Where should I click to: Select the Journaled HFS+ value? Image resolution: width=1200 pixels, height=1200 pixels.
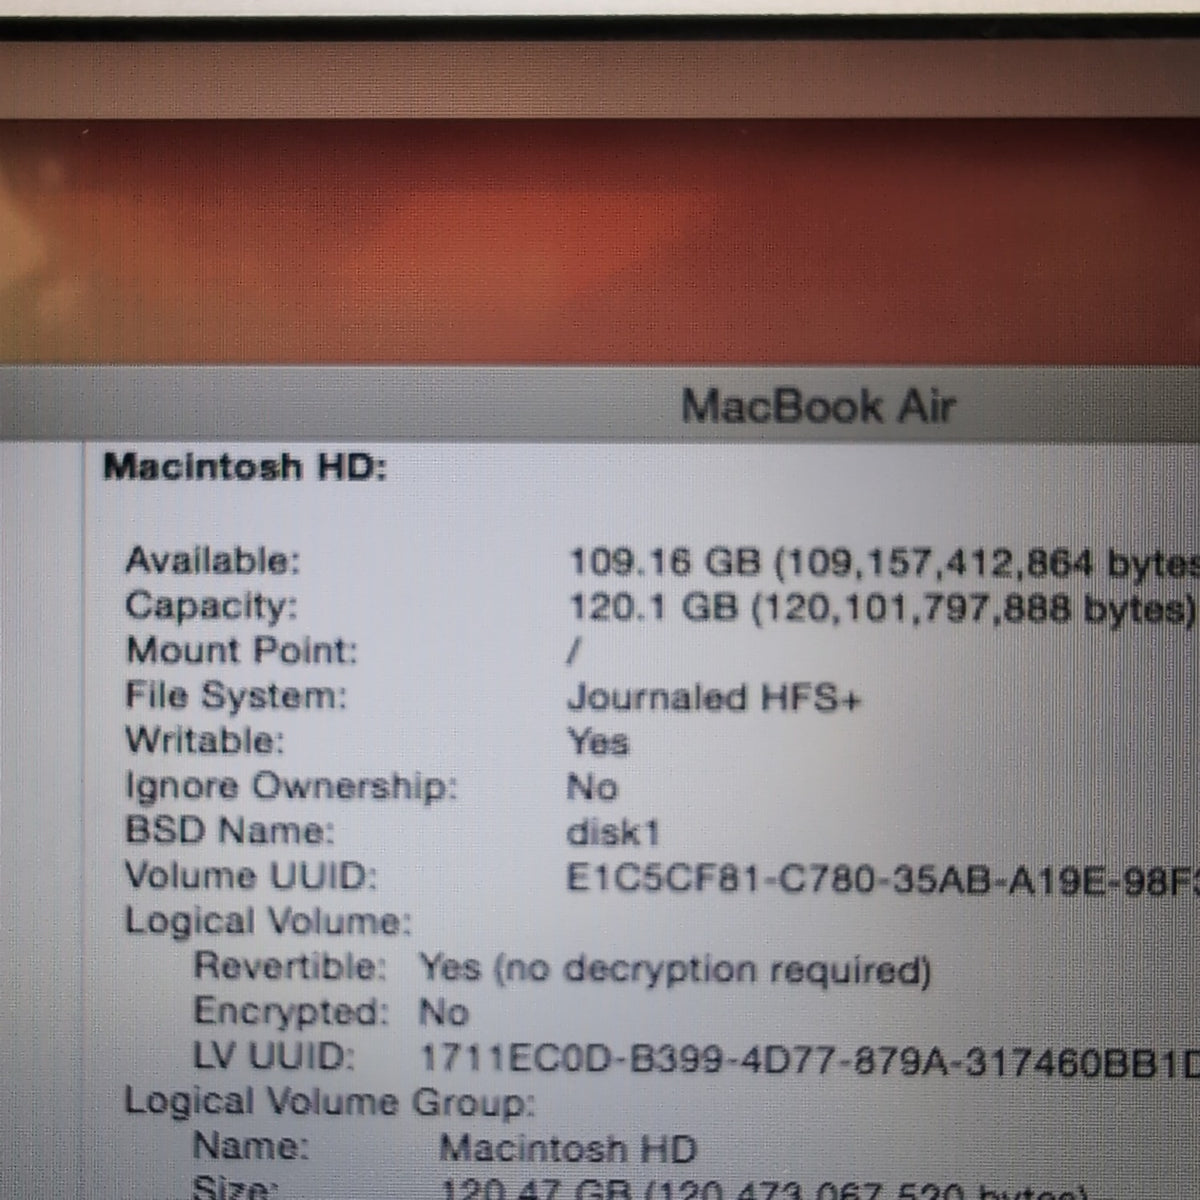coord(713,698)
